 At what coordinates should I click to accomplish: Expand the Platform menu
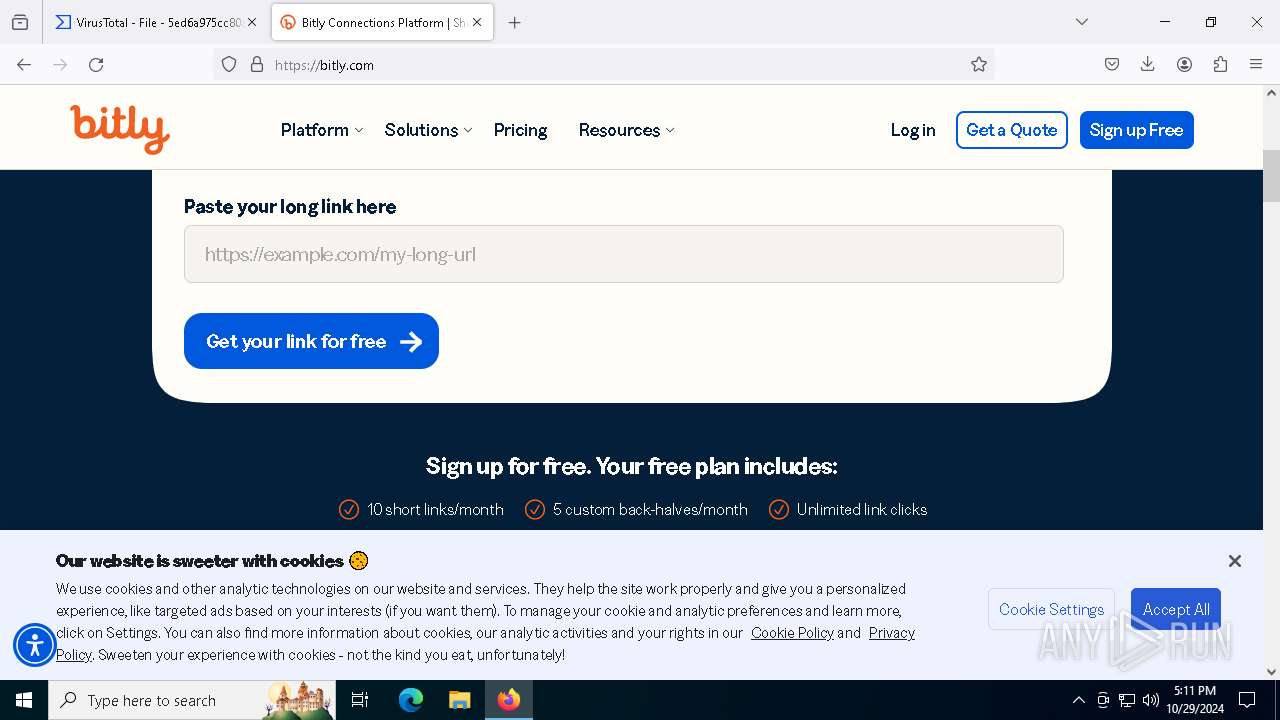[322, 130]
